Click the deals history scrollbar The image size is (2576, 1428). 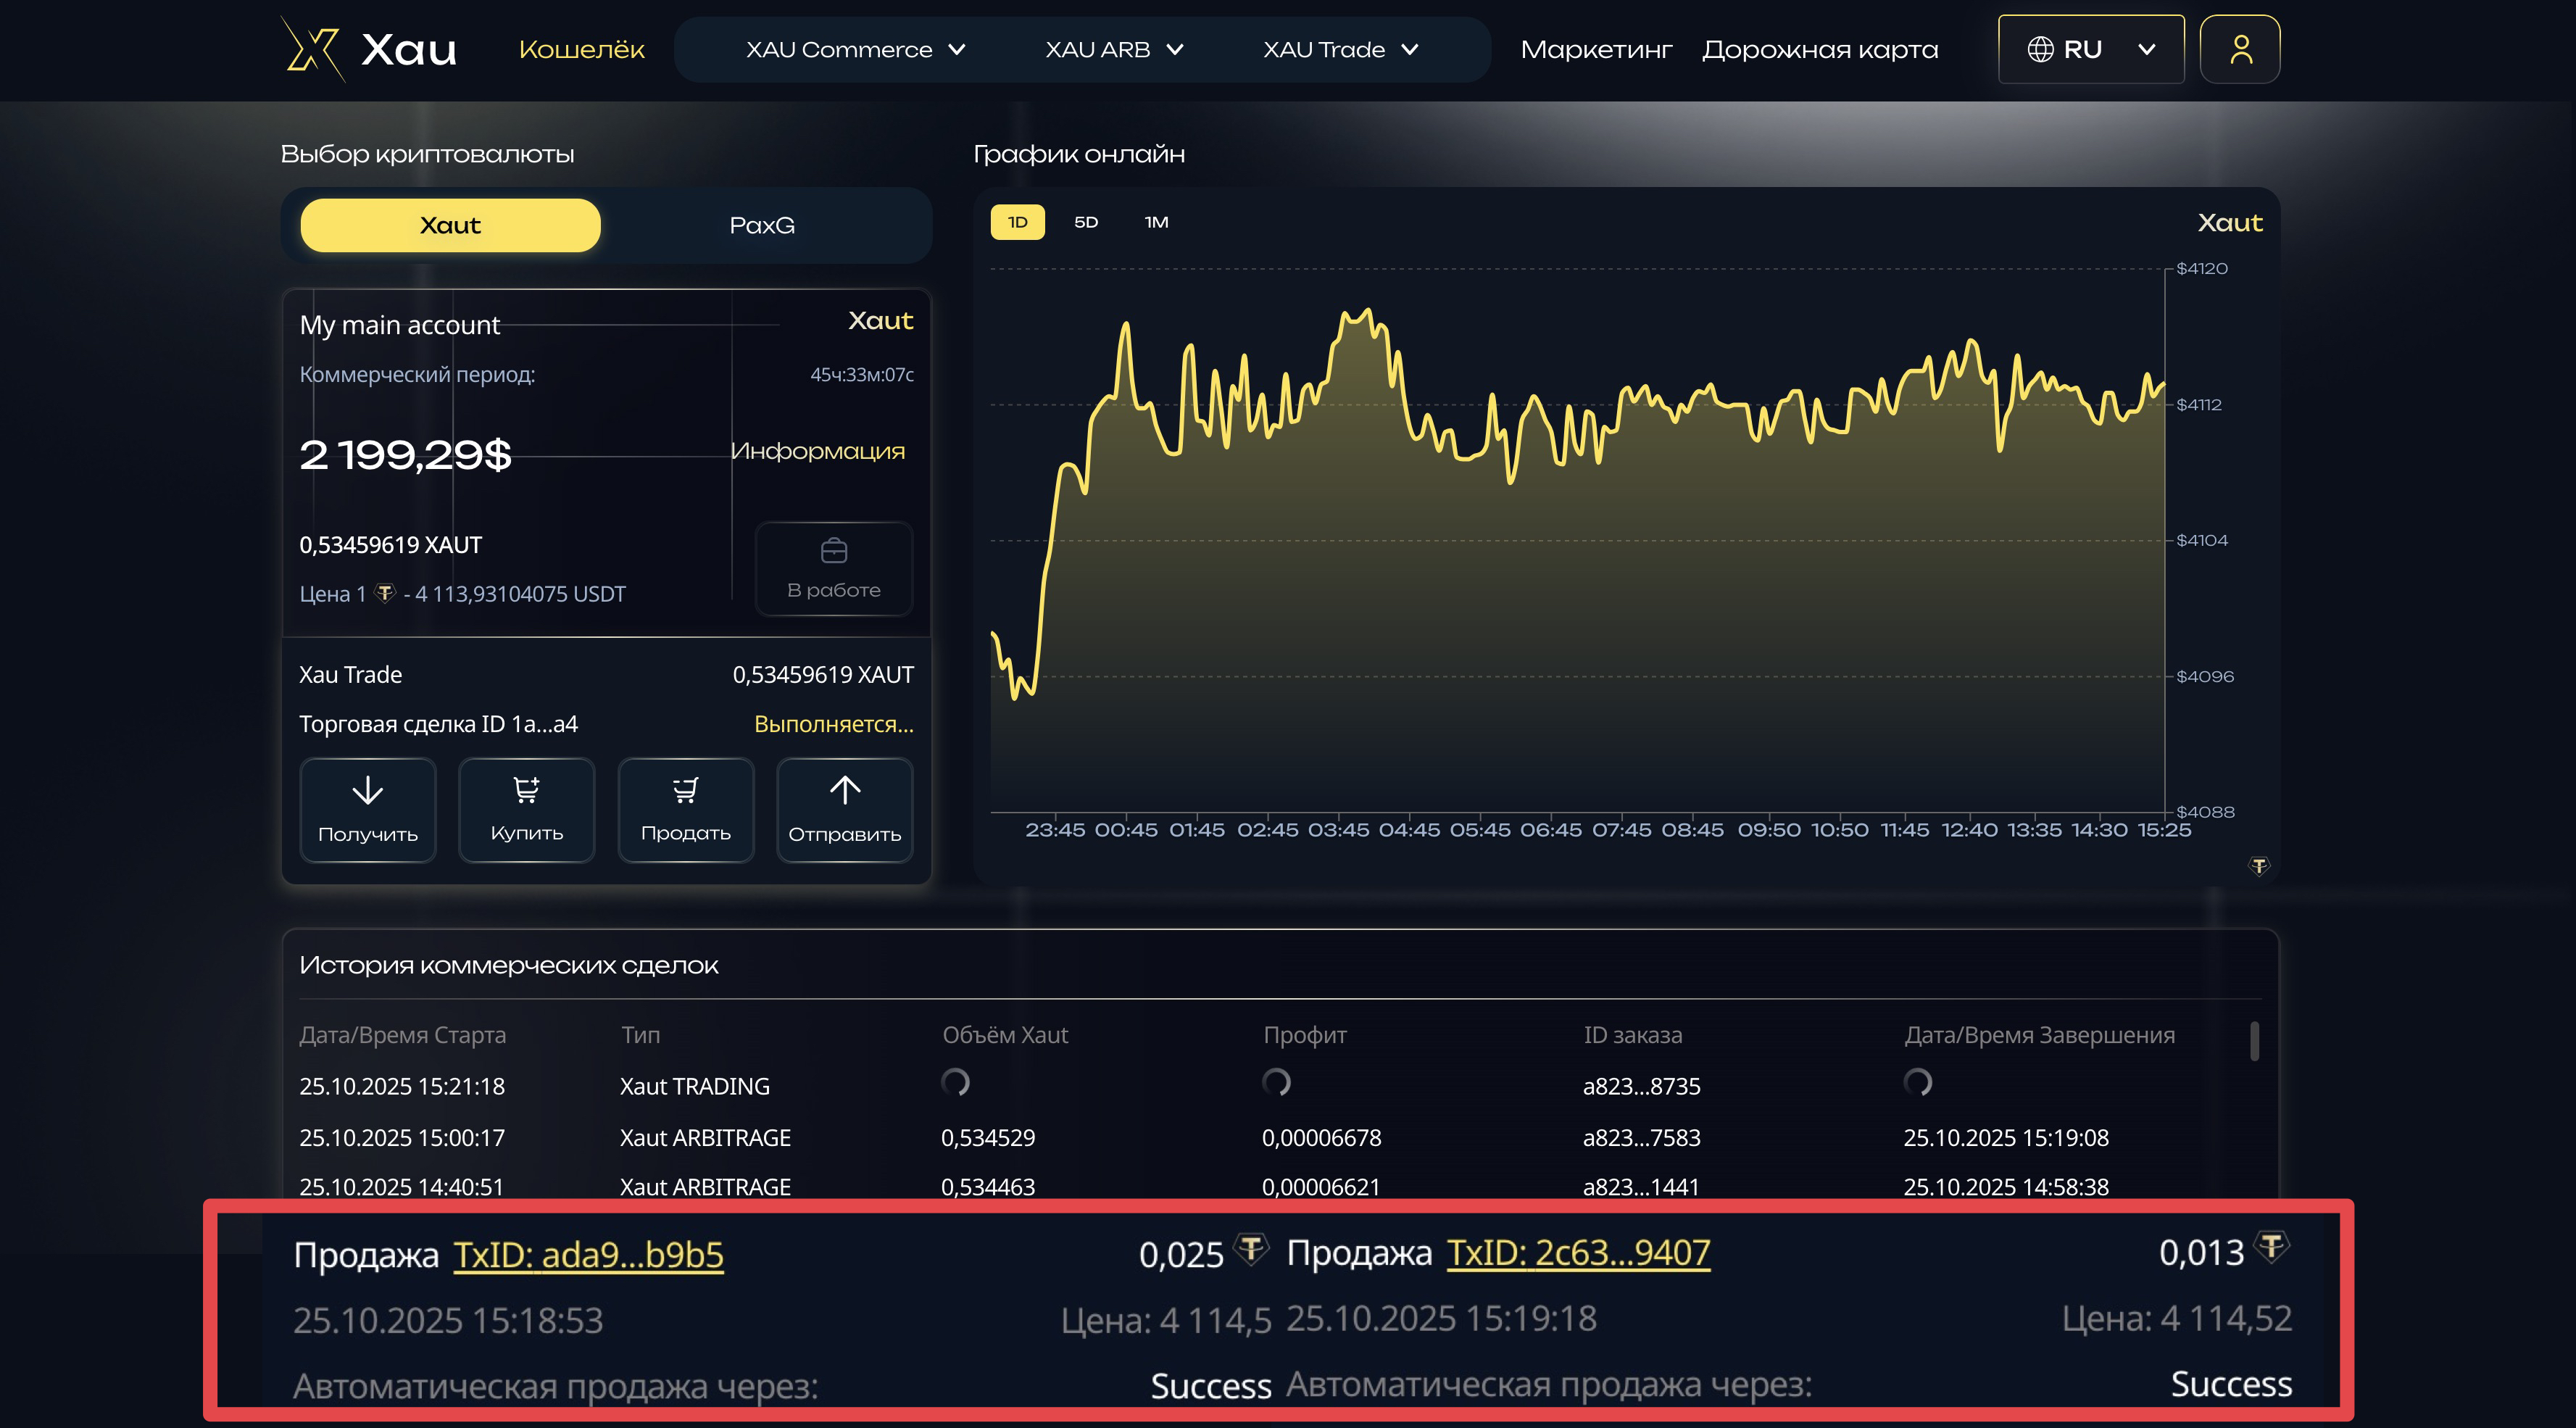click(2254, 1041)
